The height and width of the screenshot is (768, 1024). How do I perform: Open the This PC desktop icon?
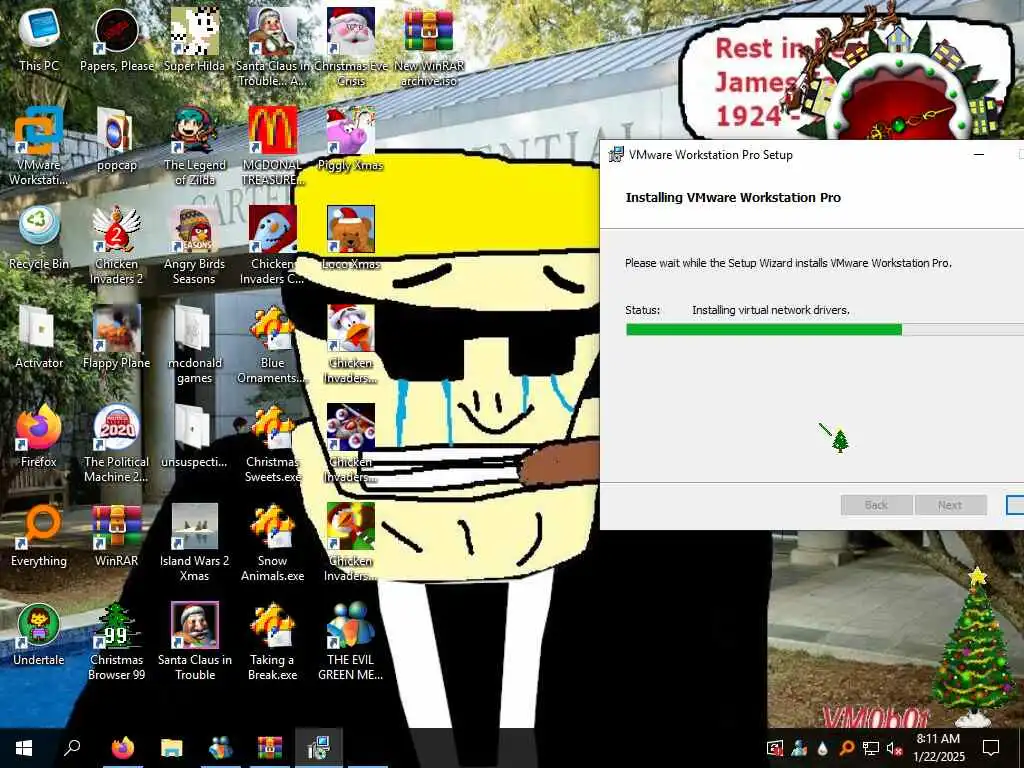(39, 39)
